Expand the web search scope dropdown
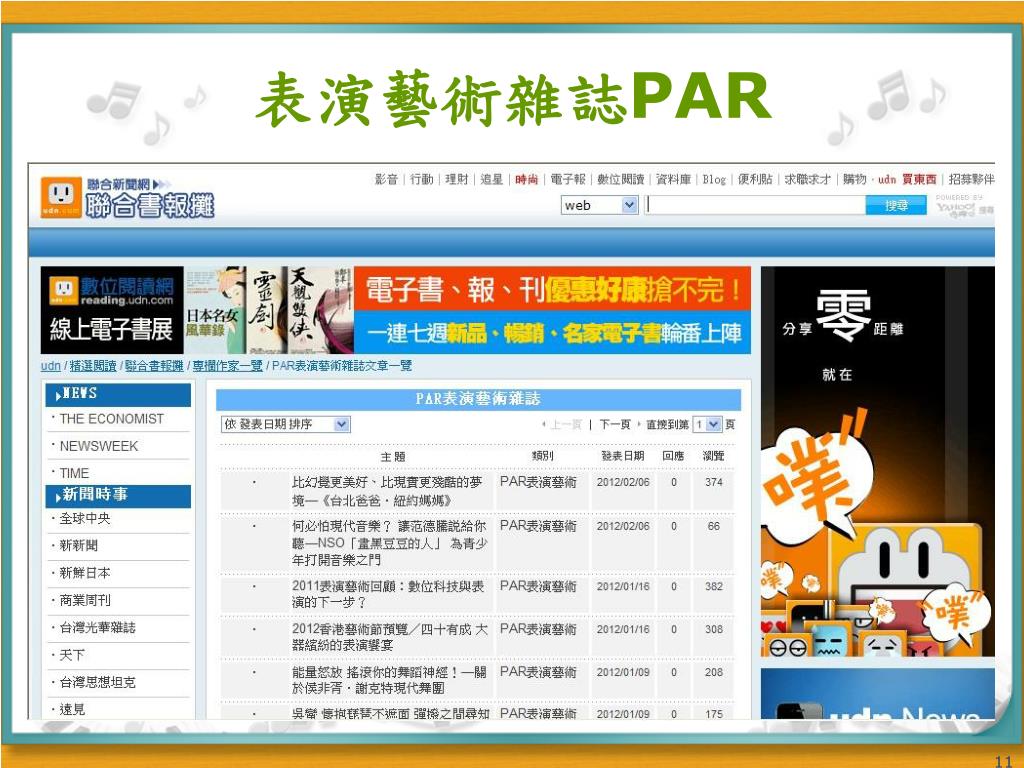 tap(599, 205)
